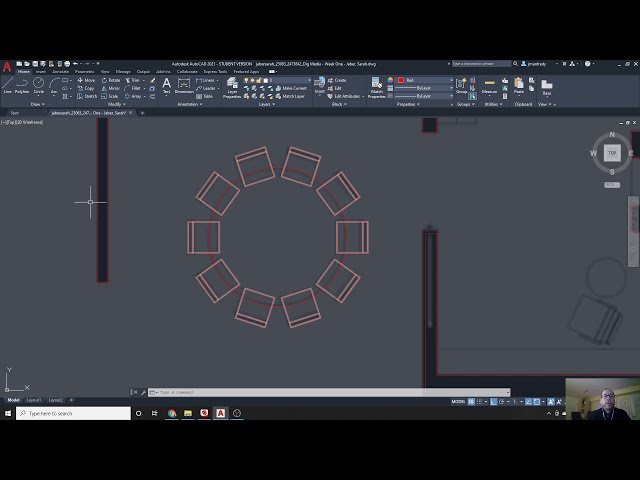Use the Scale command
The height and width of the screenshot is (480, 640).
109,96
